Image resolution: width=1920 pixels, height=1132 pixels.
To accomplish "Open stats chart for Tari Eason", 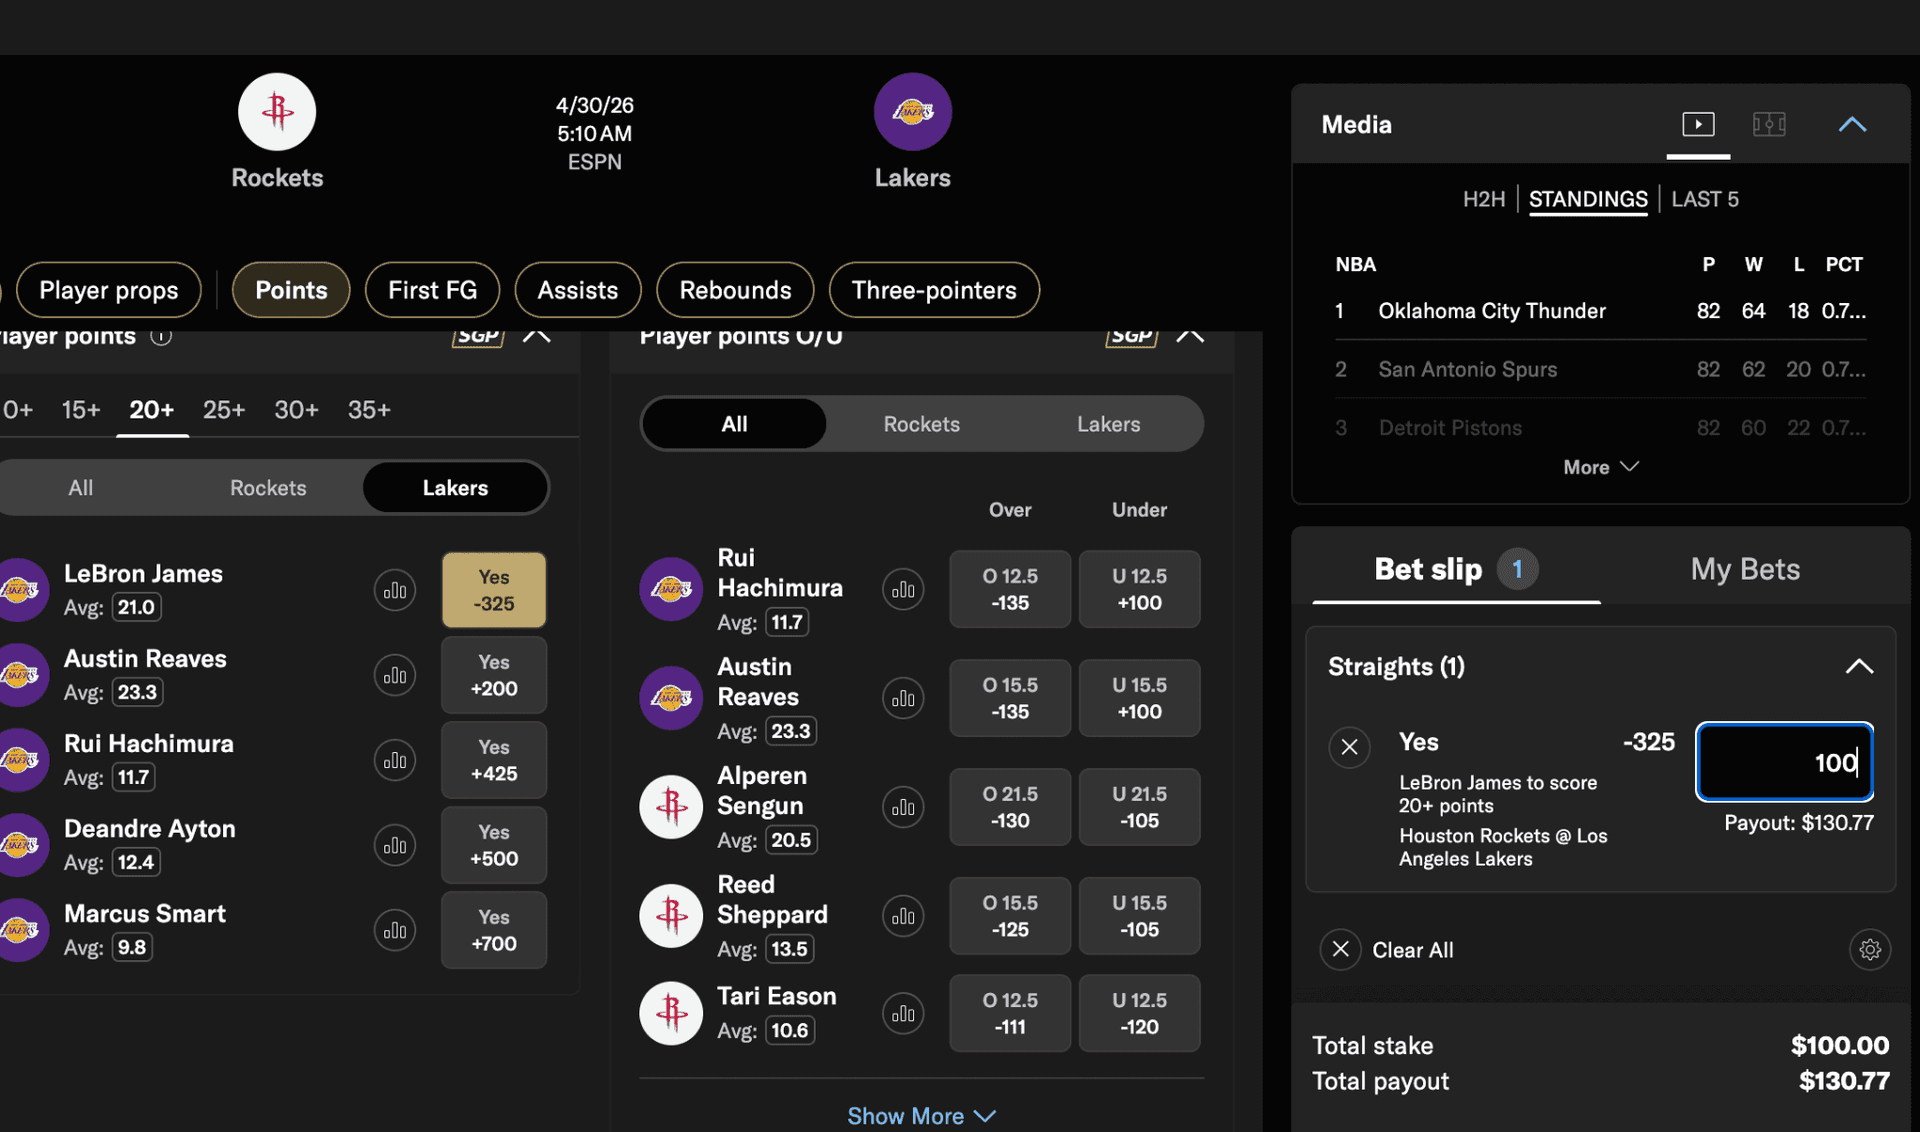I will (903, 1013).
